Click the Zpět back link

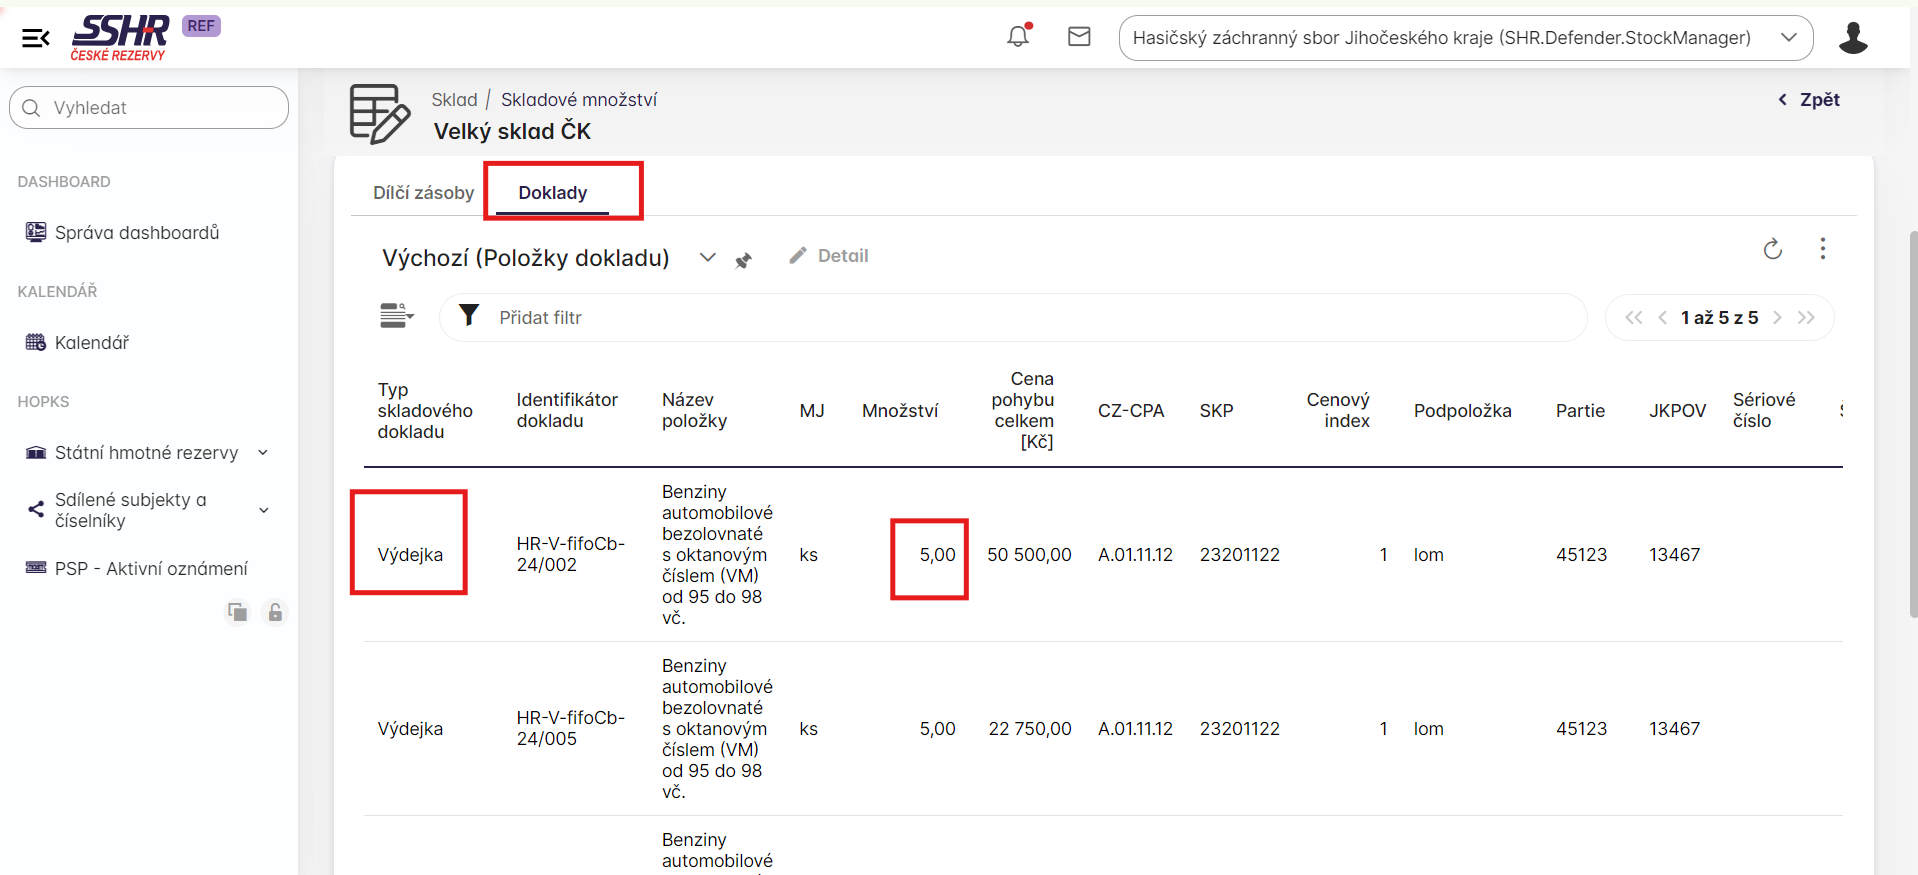tap(1809, 100)
